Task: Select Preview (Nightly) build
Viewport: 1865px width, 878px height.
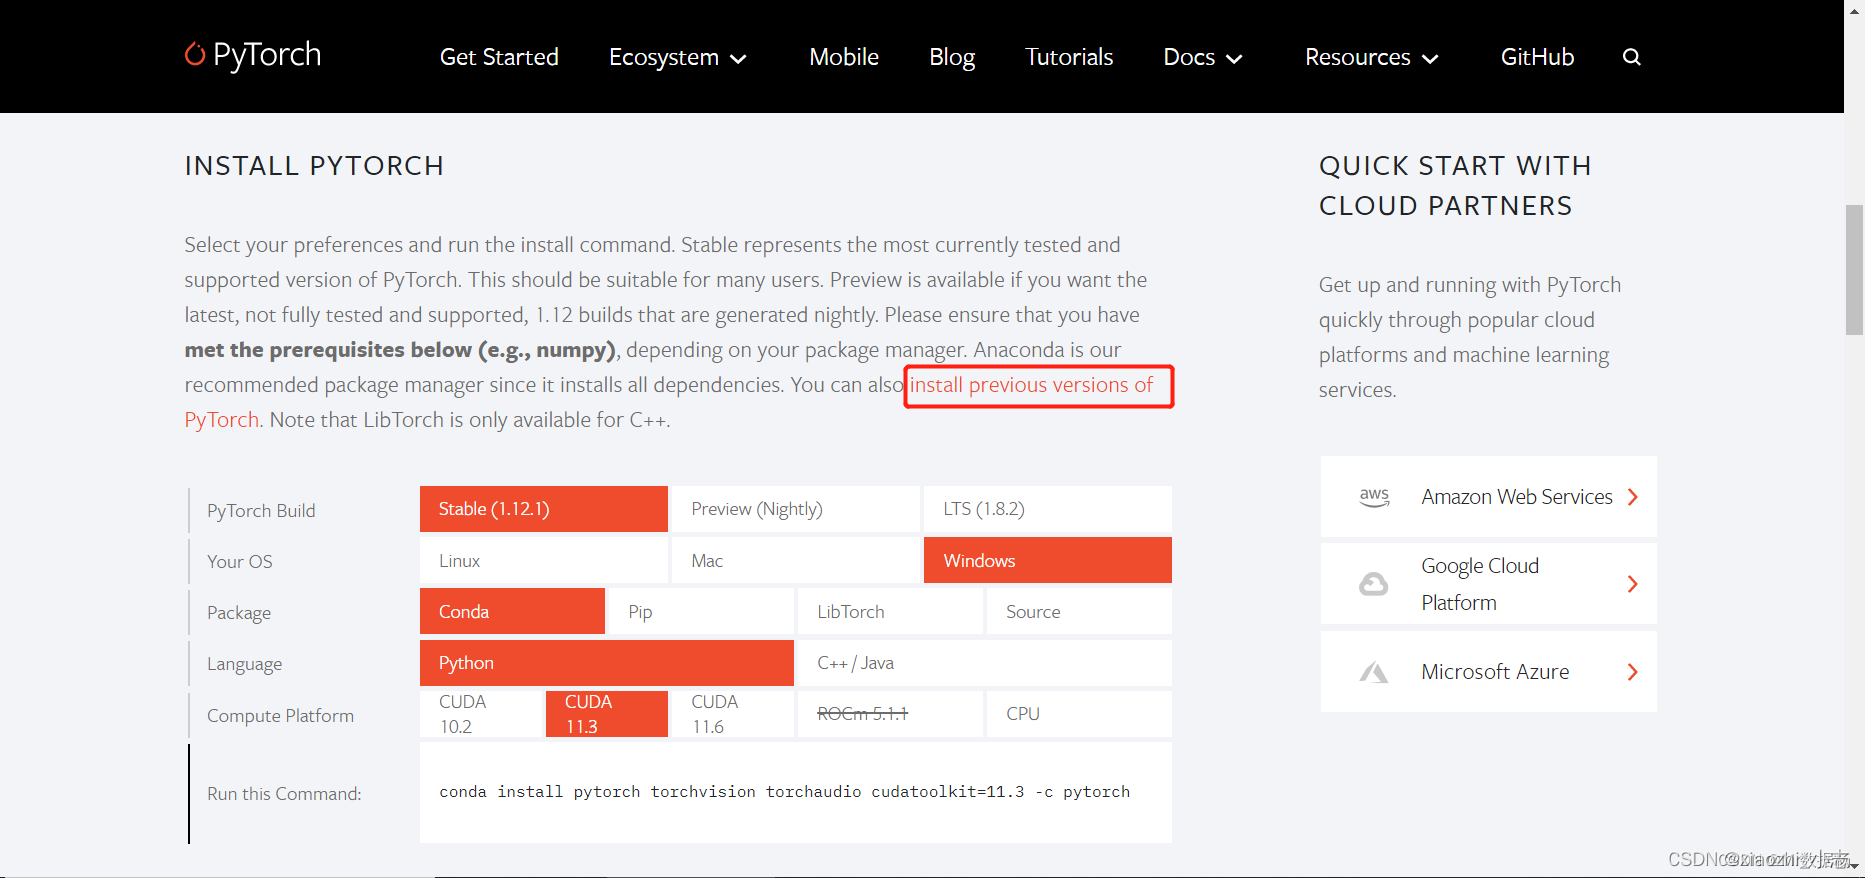Action: coord(795,509)
